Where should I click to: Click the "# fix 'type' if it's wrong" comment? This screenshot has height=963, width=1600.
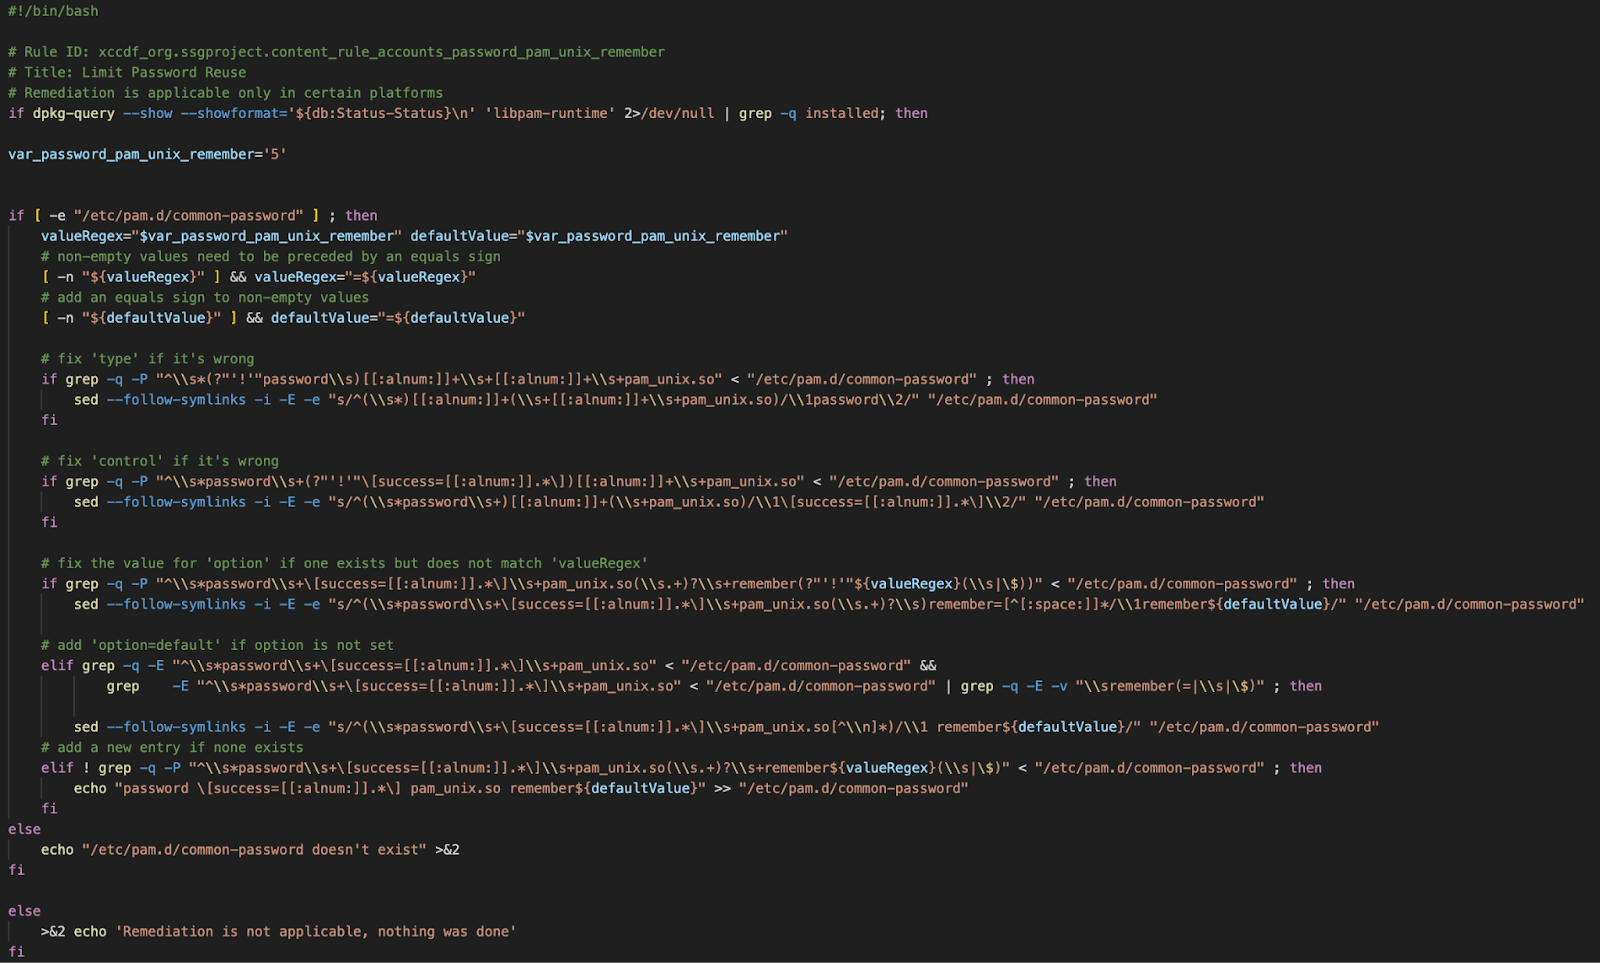(148, 359)
